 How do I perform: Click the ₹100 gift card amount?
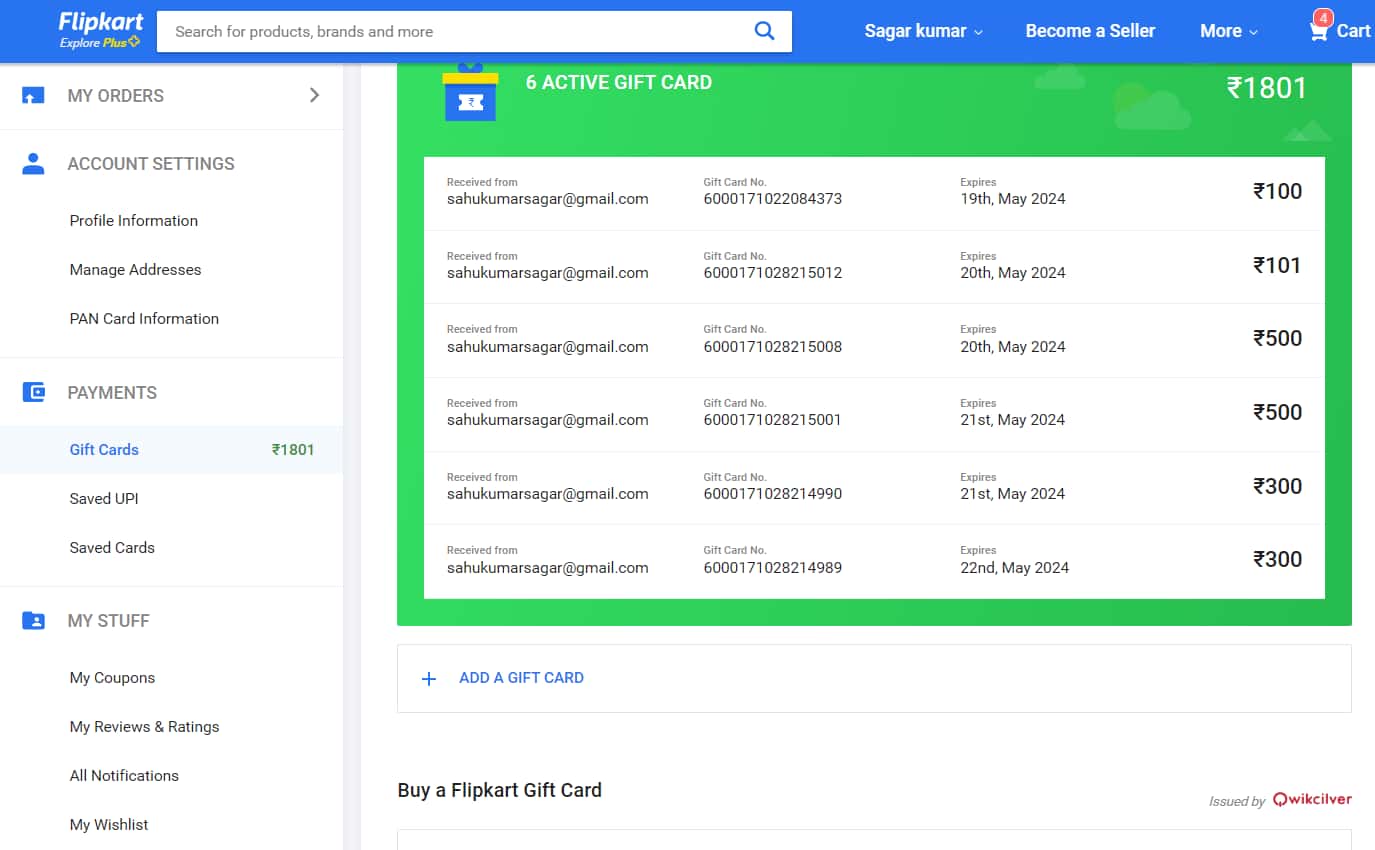click(1278, 191)
